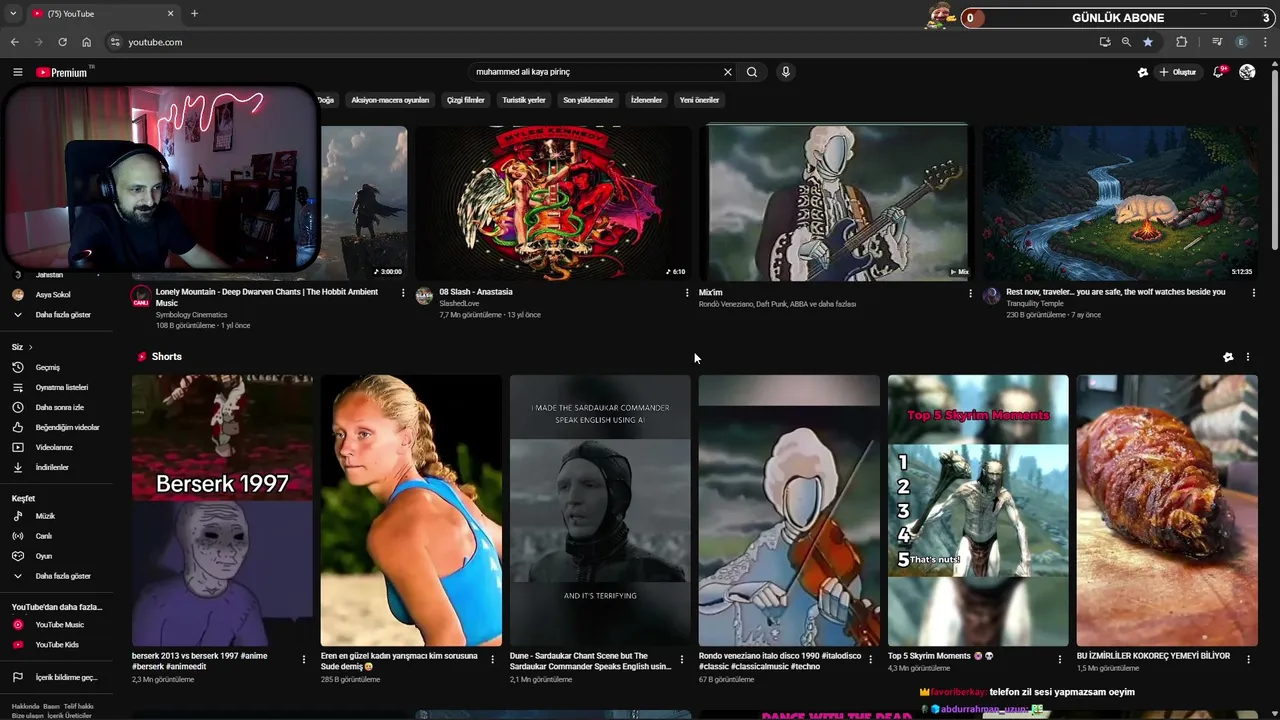Open options for the kokoreç short
This screenshot has width=1280, height=720.
pos(1249,659)
